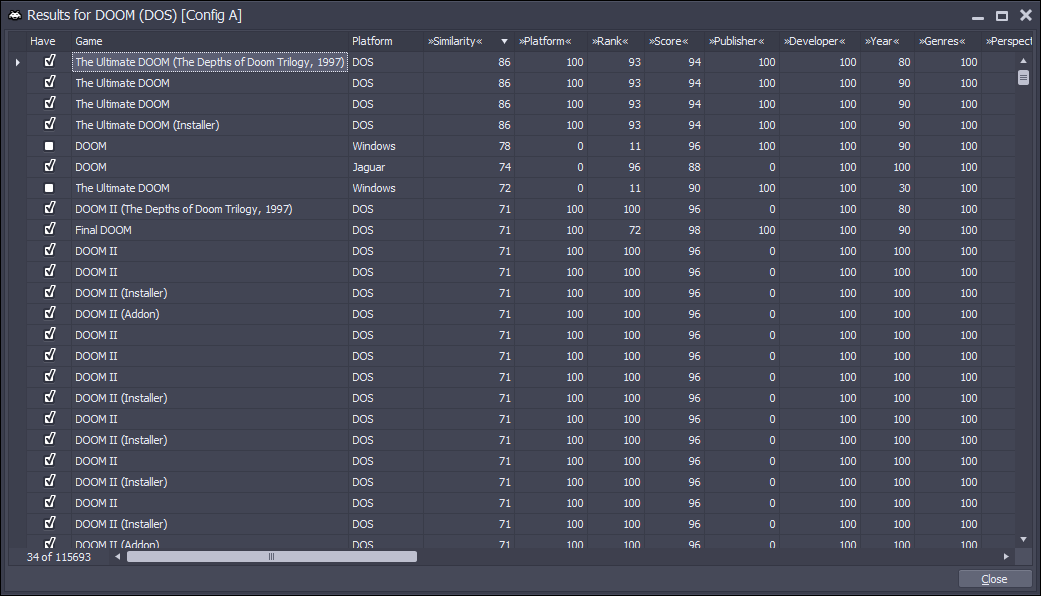Toggle Have checkbox for DOOM Windows row
Image resolution: width=1041 pixels, height=596 pixels.
(x=49, y=146)
